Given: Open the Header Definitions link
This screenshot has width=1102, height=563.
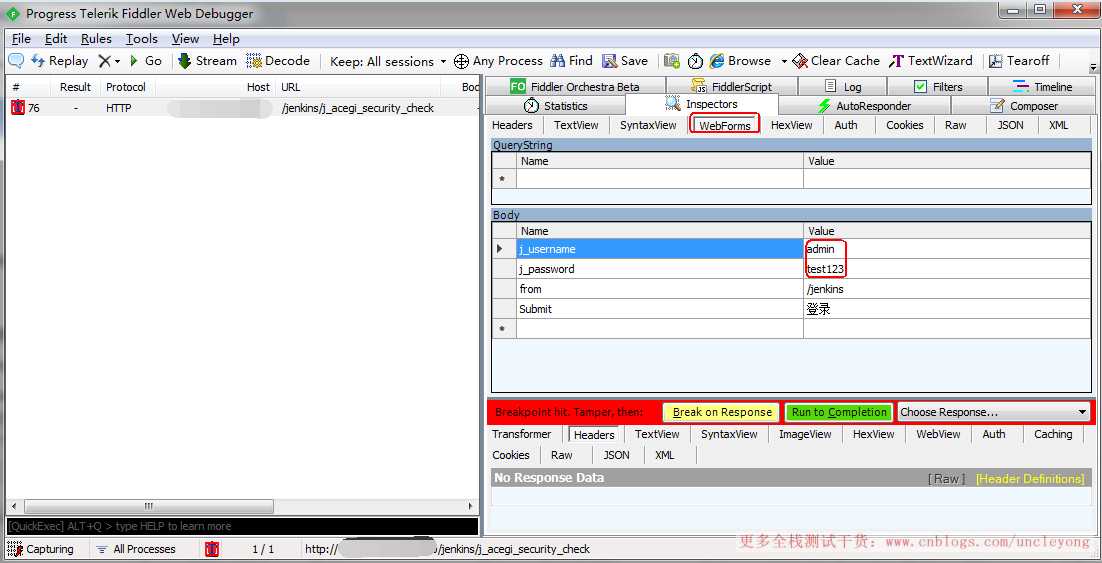Looking at the screenshot, I should (1030, 479).
